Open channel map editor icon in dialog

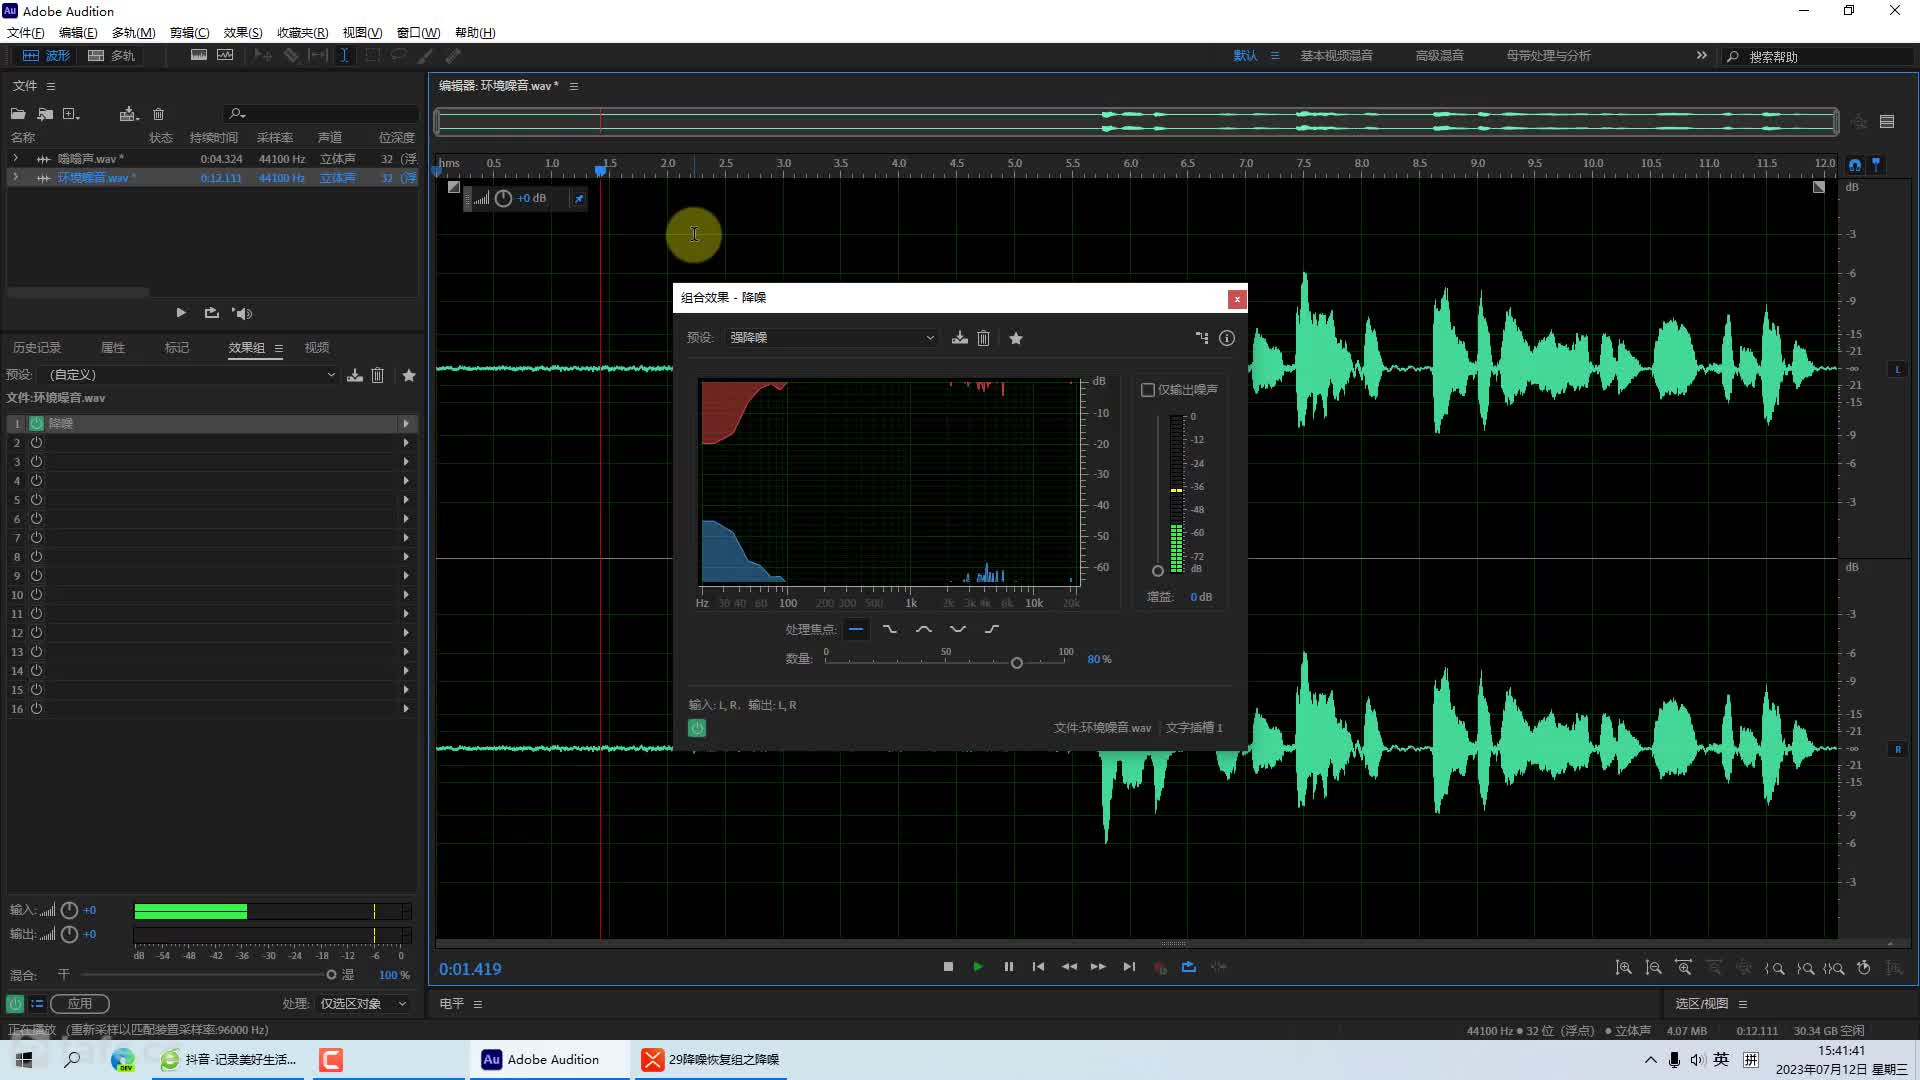[1202, 338]
